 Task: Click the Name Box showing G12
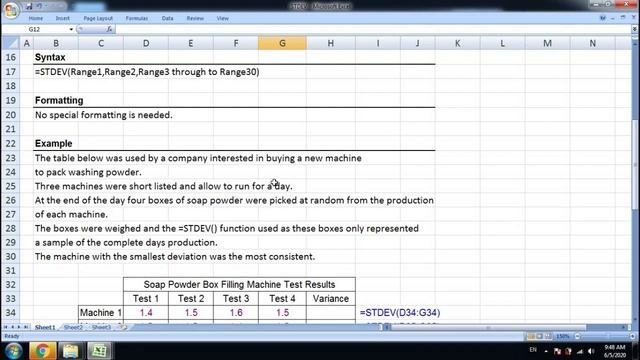(35, 29)
